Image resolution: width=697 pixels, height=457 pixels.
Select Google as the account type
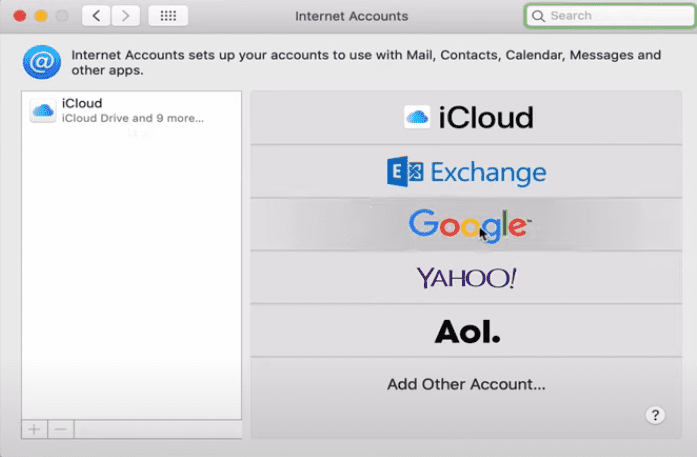pos(468,224)
